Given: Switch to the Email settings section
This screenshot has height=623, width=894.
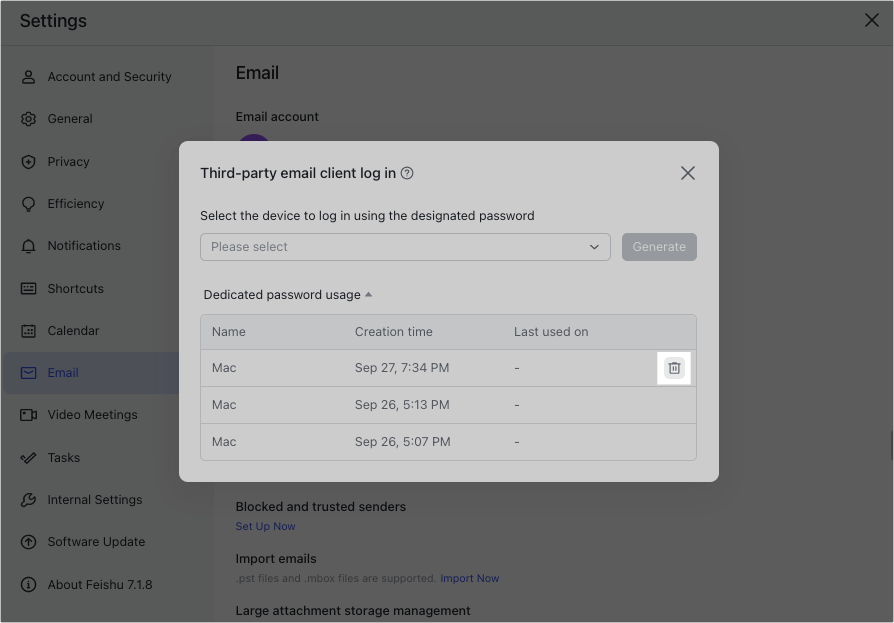Looking at the screenshot, I should pos(63,372).
